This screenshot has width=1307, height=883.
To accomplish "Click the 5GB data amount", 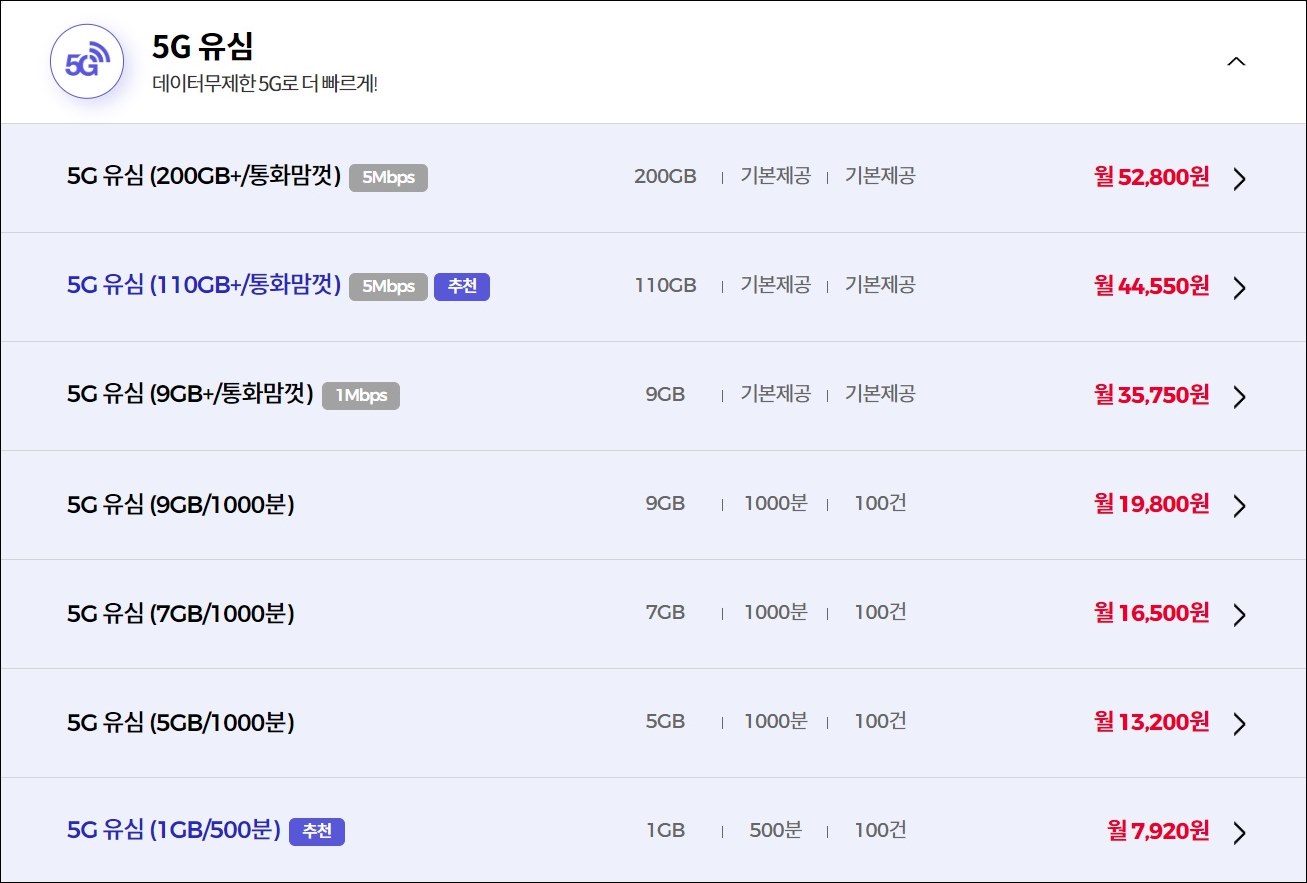I will tap(665, 722).
